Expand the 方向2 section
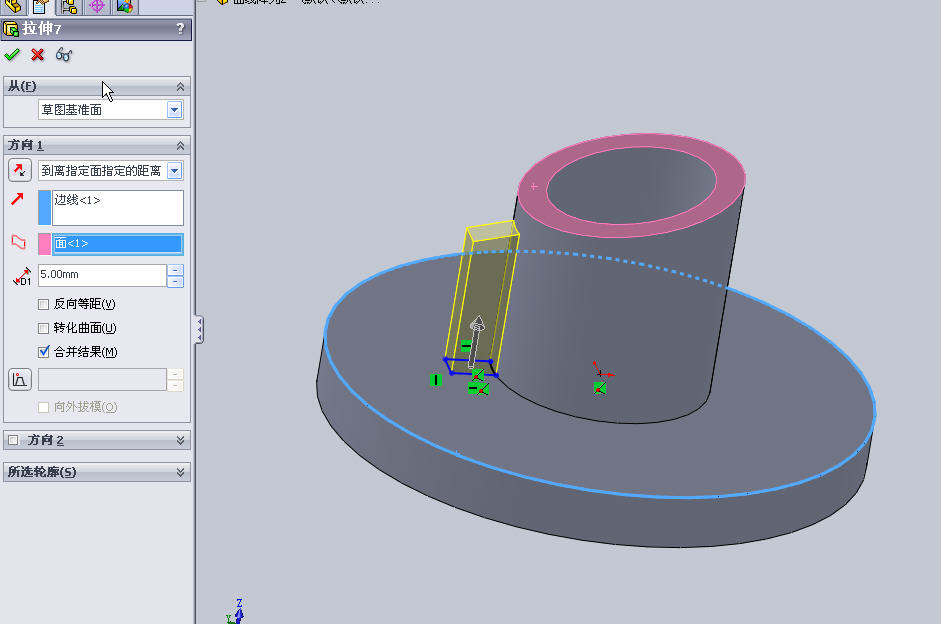The image size is (941, 624). click(180, 440)
